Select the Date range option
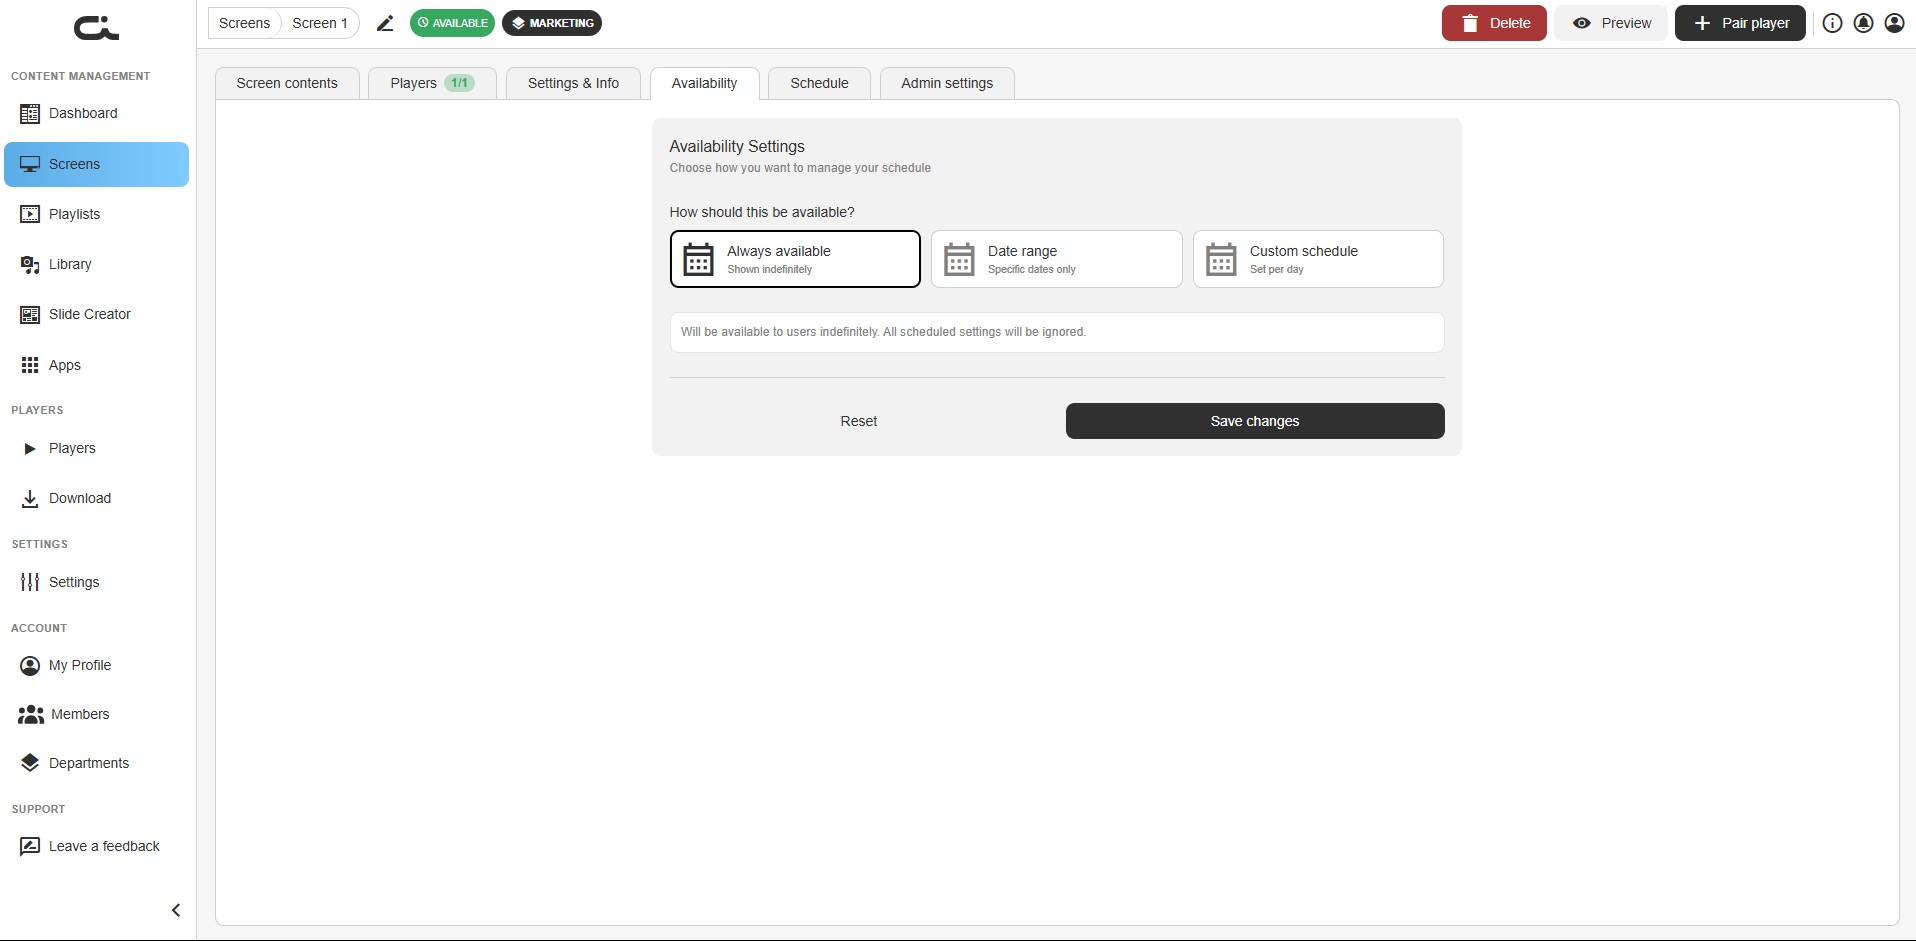The height and width of the screenshot is (941, 1916). pos(1056,259)
